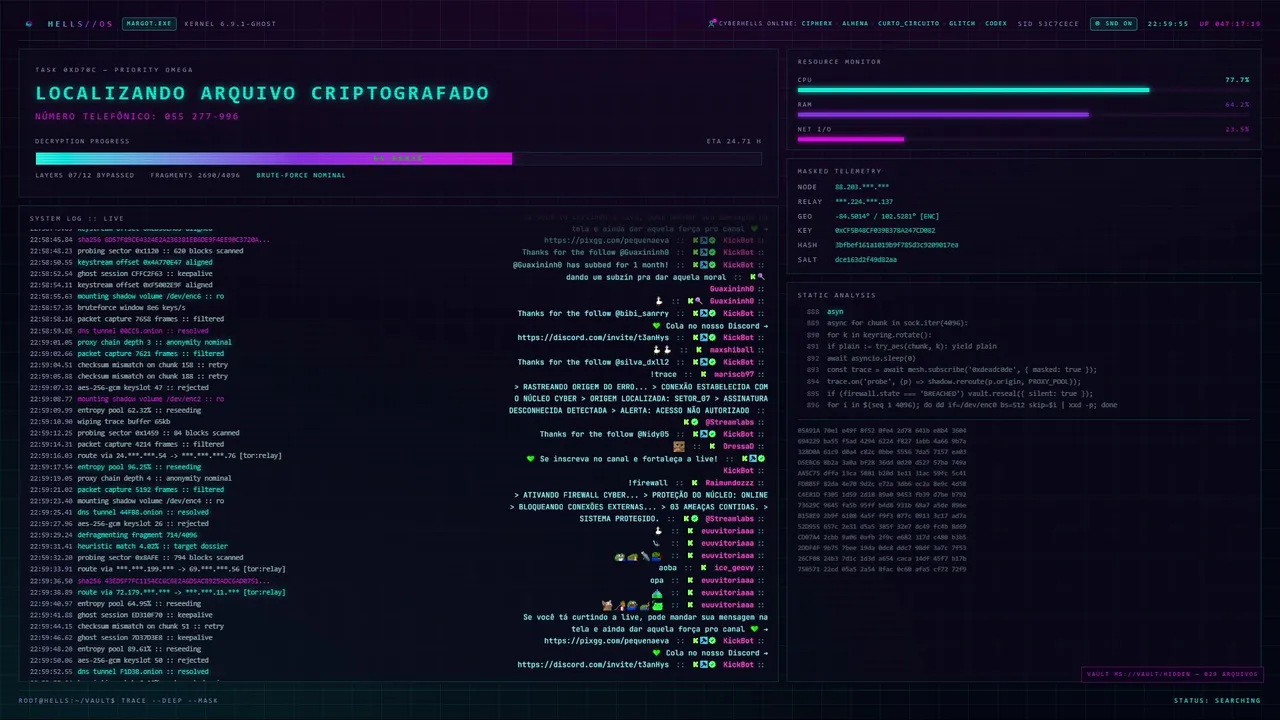Select CODEX in the online list
Viewport: 1280px width, 720px height.
996,23
